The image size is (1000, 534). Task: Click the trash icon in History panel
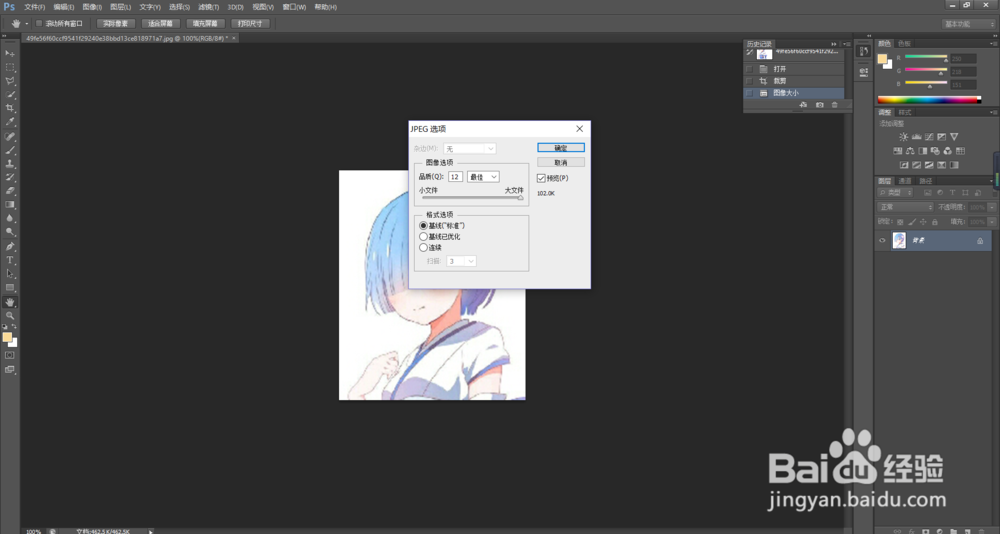point(835,105)
